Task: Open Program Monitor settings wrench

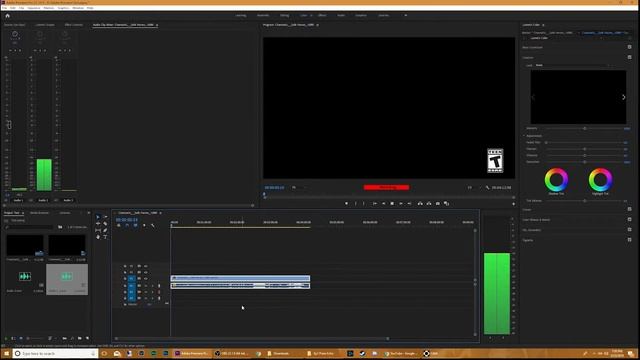Action: coord(487,187)
